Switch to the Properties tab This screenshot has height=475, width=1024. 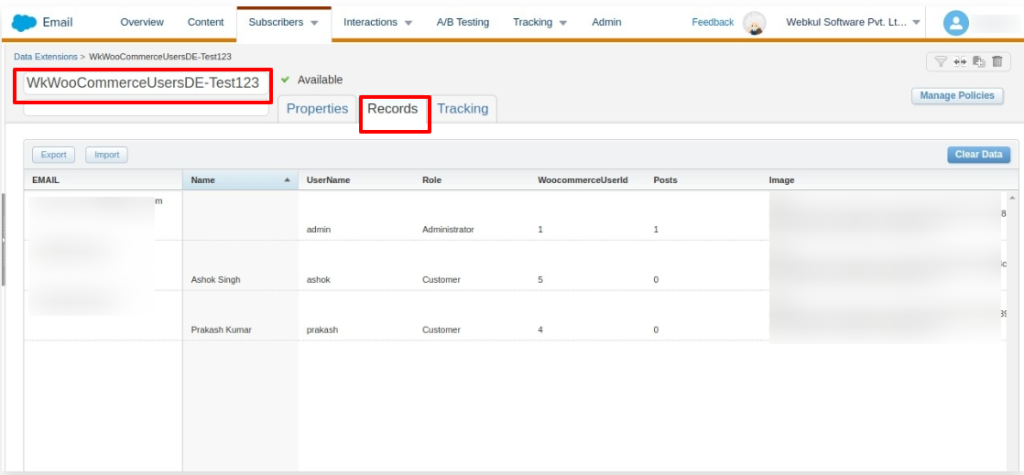click(317, 109)
